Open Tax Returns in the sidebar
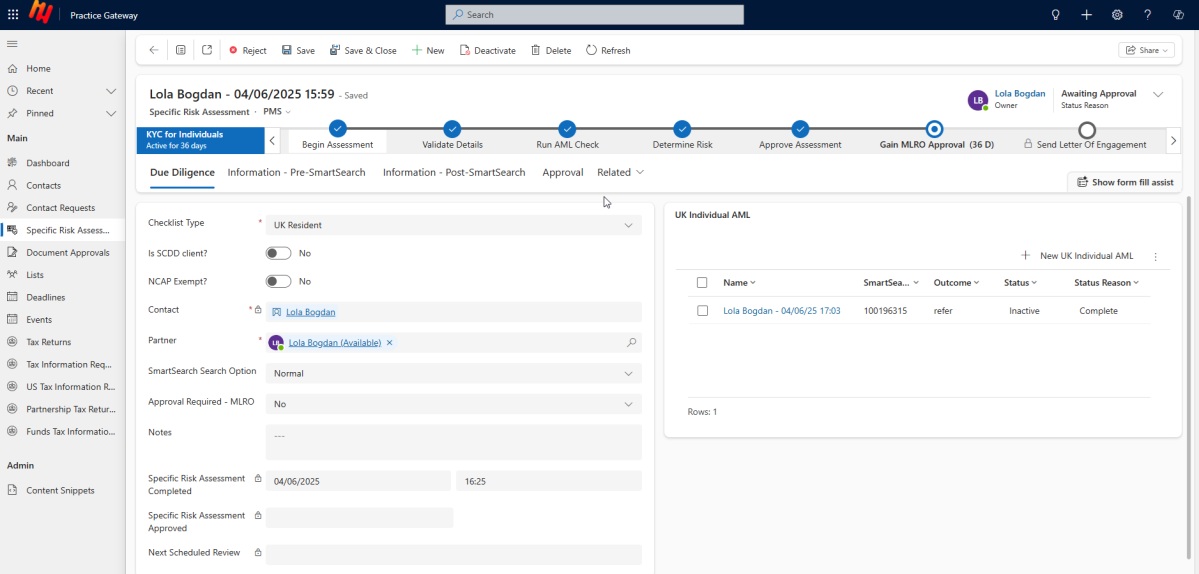 pyautogui.click(x=48, y=342)
